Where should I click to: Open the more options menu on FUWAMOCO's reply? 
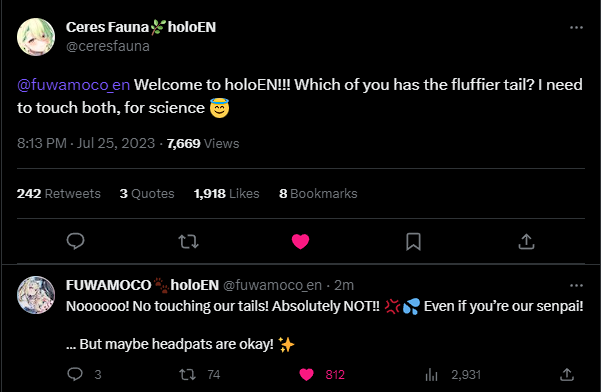[x=576, y=285]
